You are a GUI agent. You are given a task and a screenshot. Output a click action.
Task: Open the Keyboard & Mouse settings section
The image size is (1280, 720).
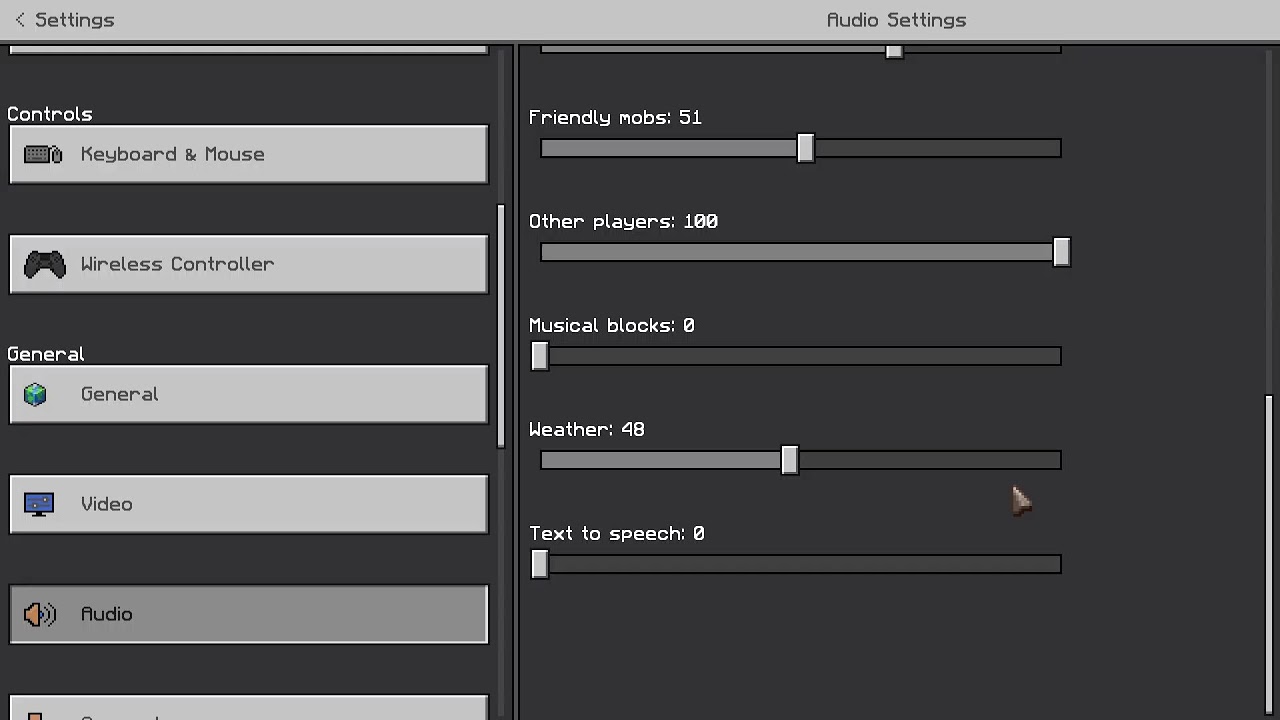(x=249, y=154)
